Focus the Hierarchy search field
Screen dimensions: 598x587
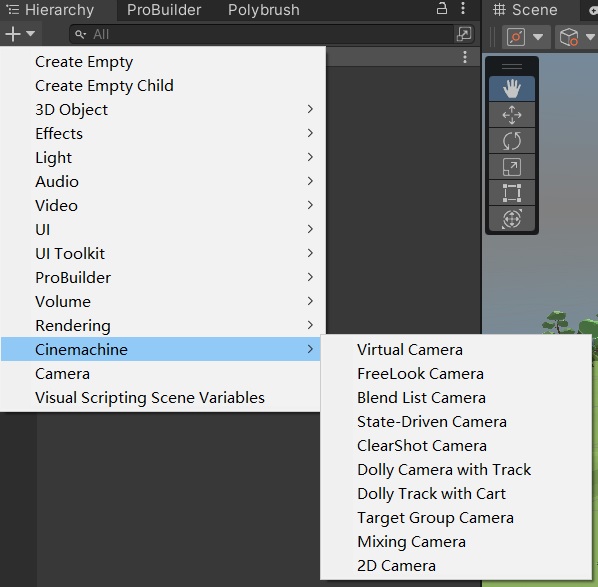pos(261,34)
